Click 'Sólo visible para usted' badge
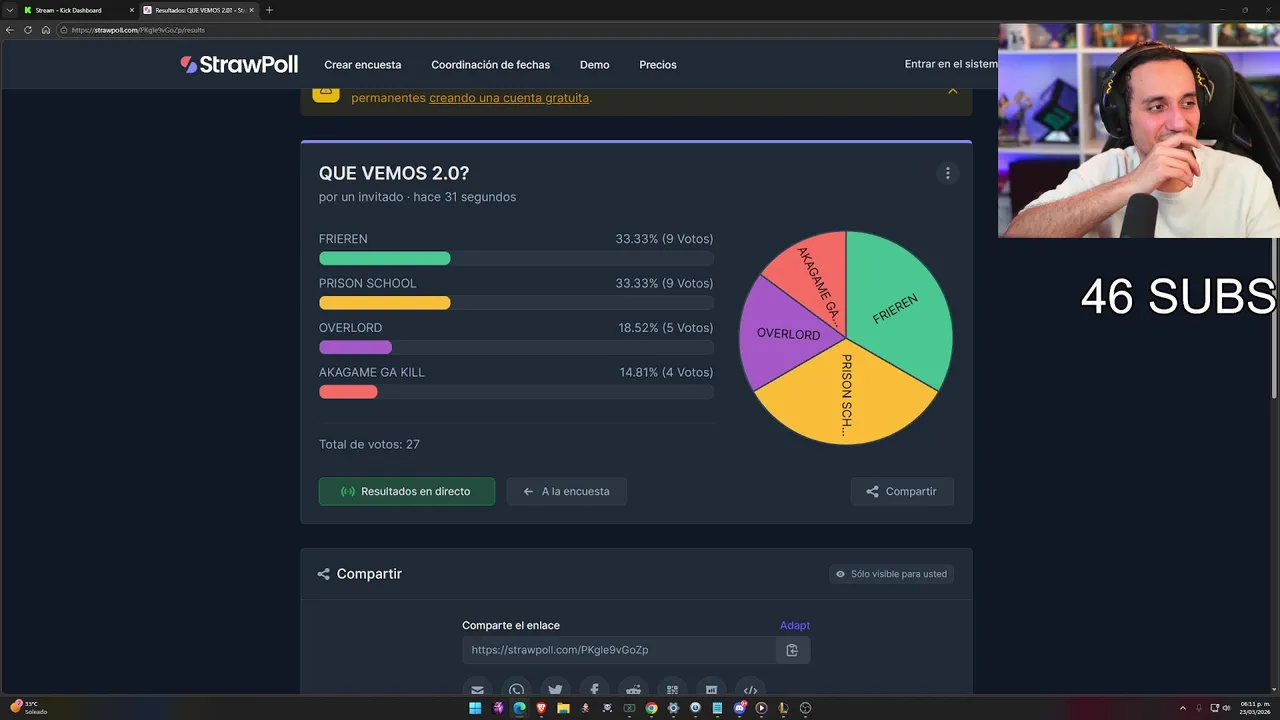The height and width of the screenshot is (720, 1280). tap(891, 574)
